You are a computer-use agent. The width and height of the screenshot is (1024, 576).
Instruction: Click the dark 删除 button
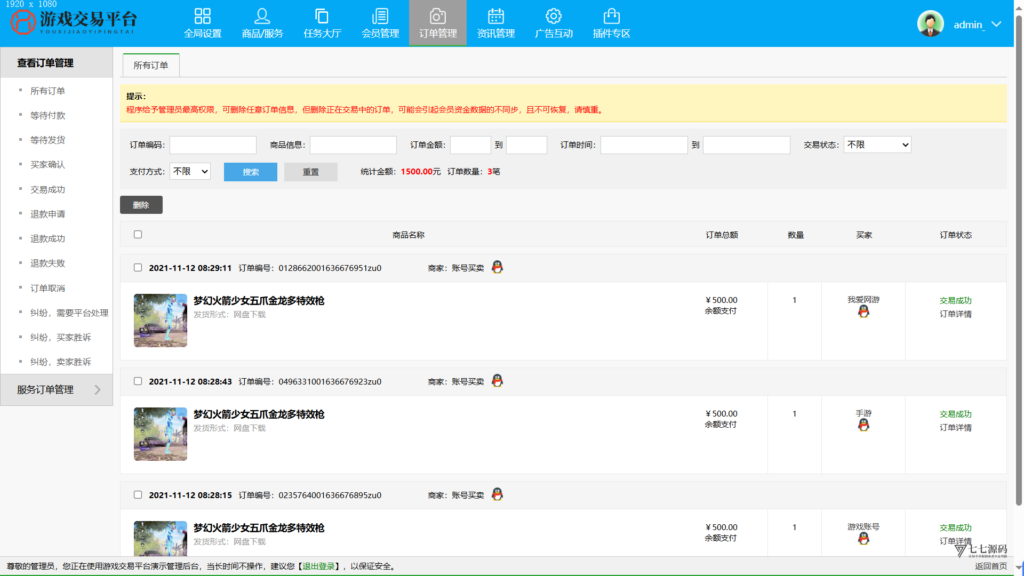(141, 205)
